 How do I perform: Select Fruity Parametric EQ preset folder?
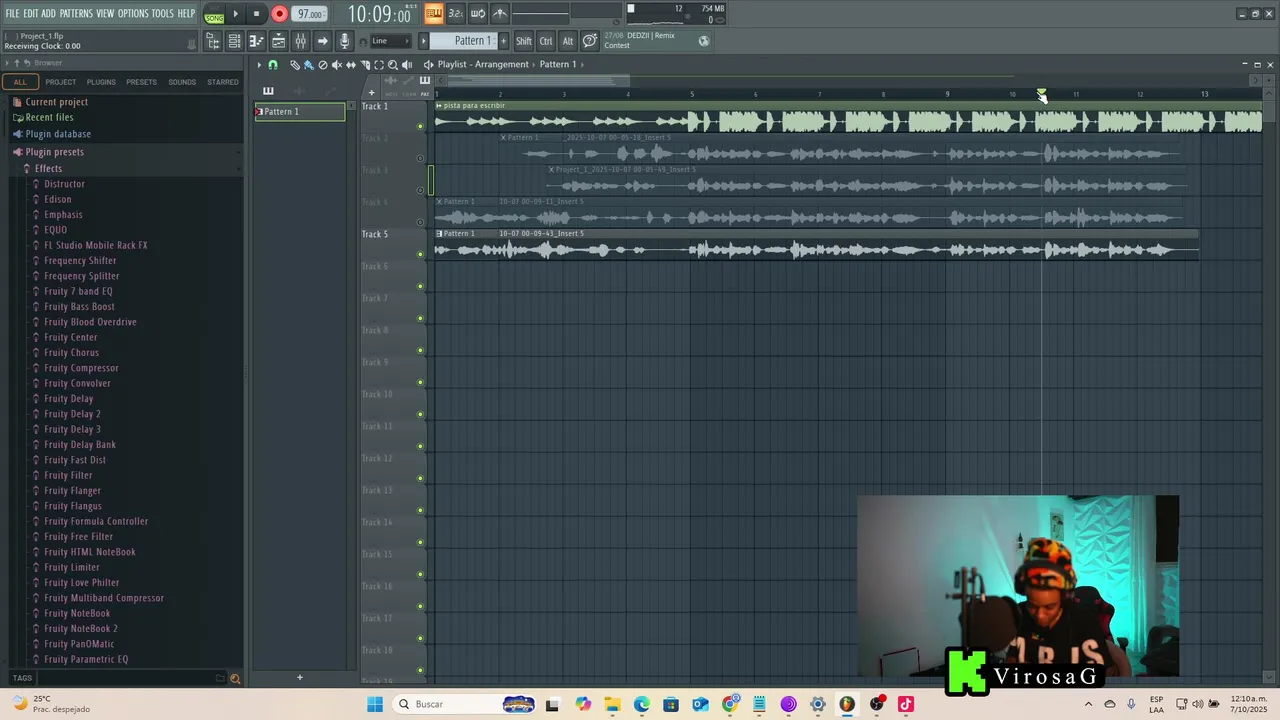86,660
